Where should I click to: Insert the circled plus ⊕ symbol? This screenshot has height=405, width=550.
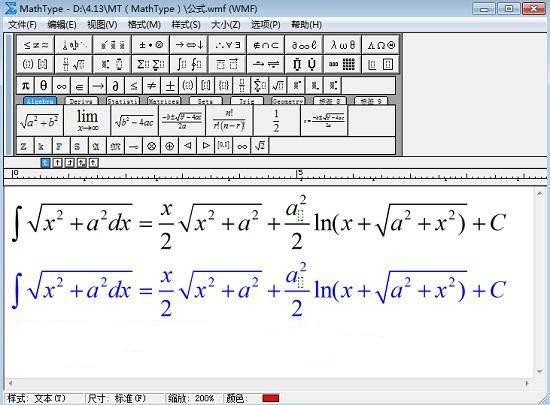point(169,146)
